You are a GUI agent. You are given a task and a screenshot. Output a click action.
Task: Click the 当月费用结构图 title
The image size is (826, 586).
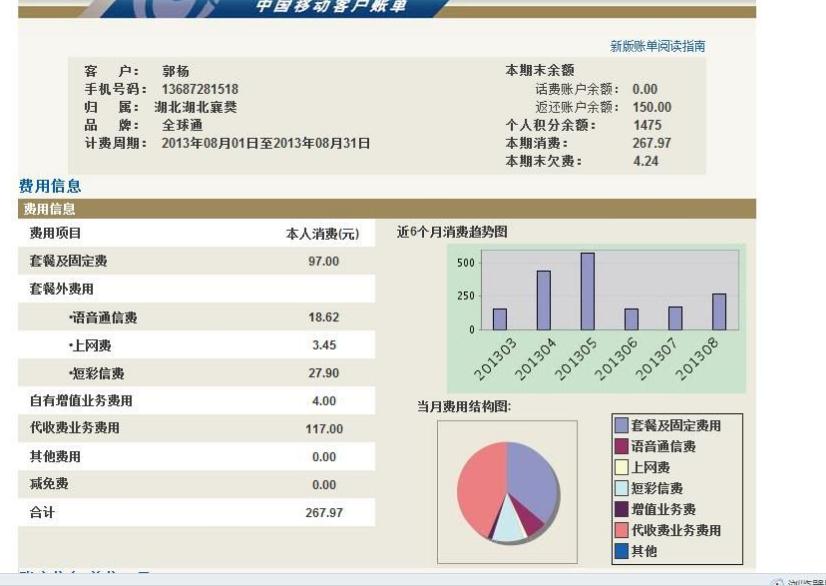click(x=464, y=407)
